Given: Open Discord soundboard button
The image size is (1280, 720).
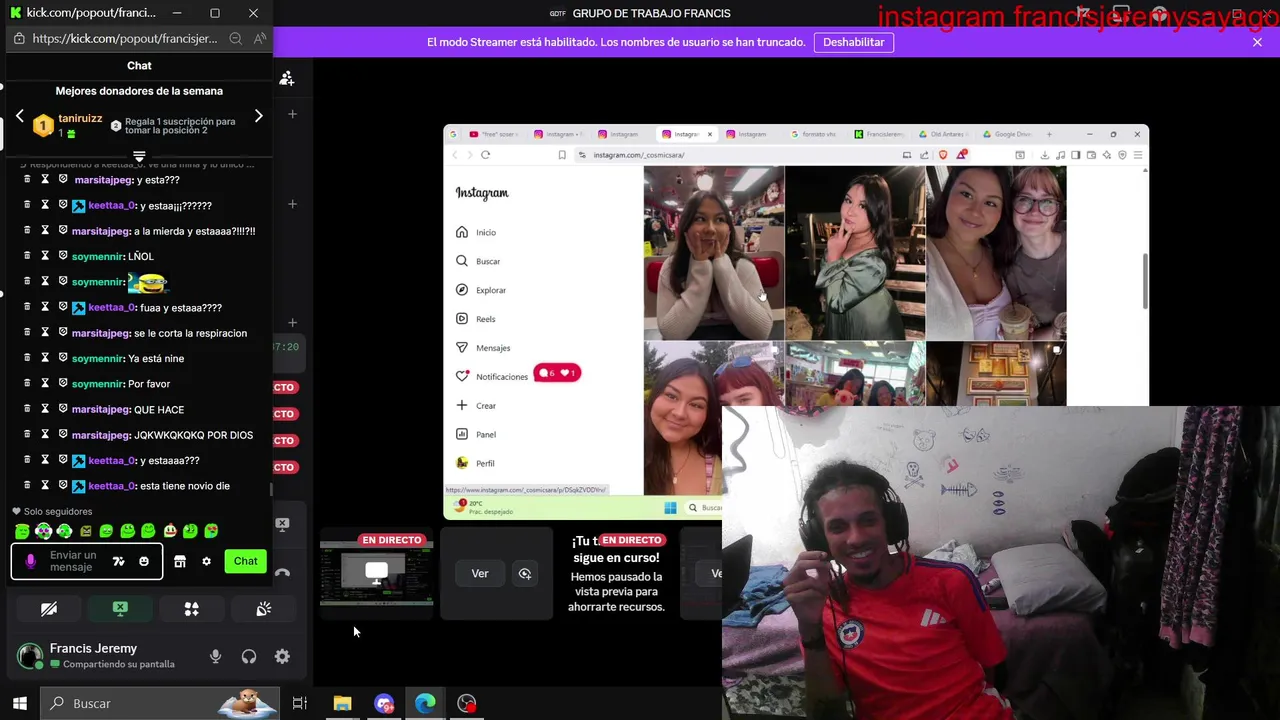Looking at the screenshot, I should coord(264,608).
